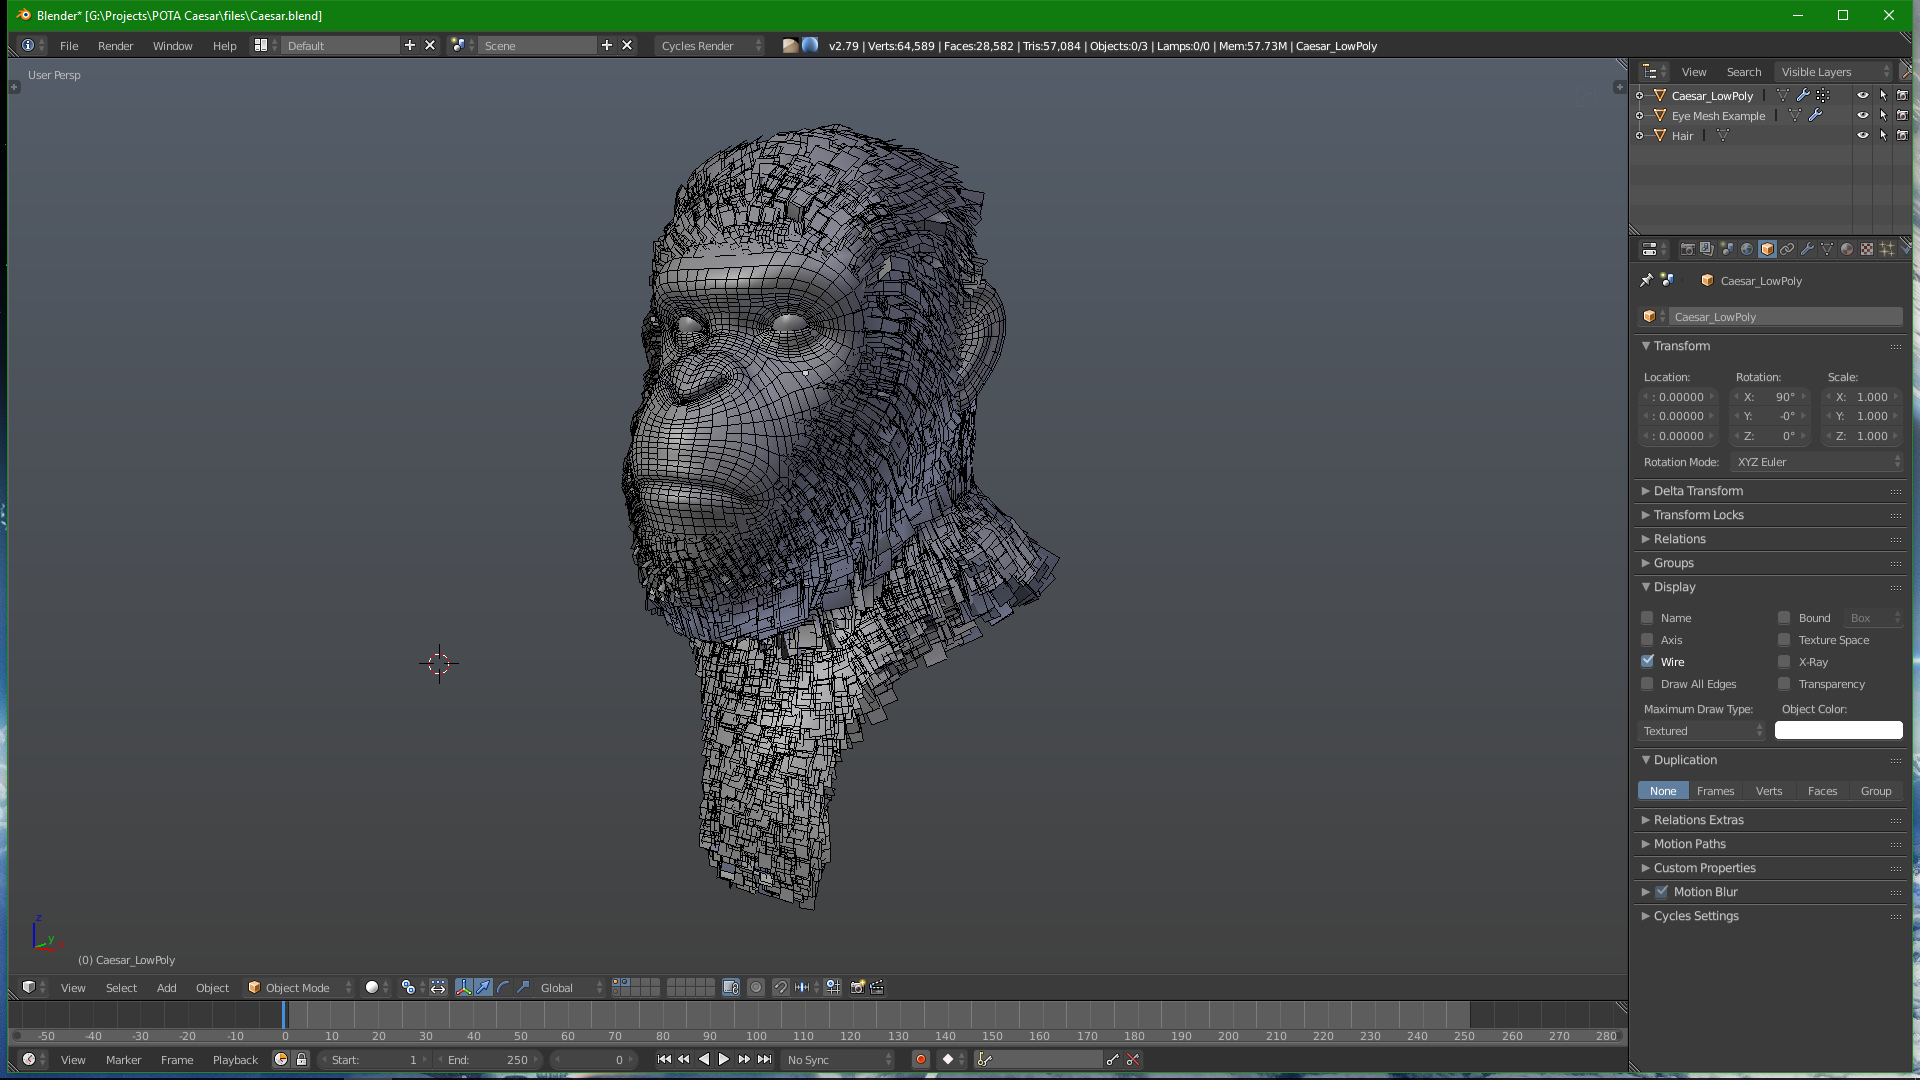1920x1080 pixels.
Task: Jump to the last frame
Action: 764,1059
